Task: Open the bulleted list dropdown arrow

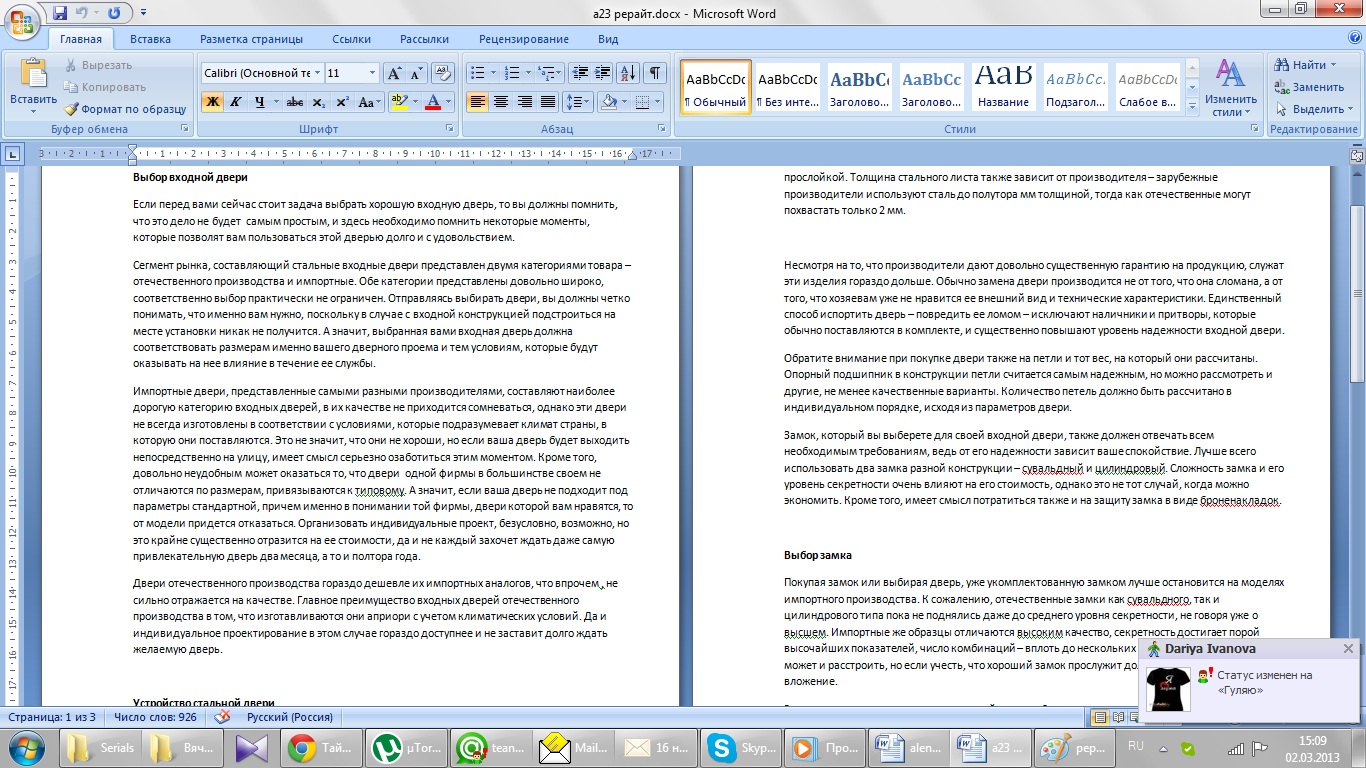Action: pyautogui.click(x=492, y=73)
